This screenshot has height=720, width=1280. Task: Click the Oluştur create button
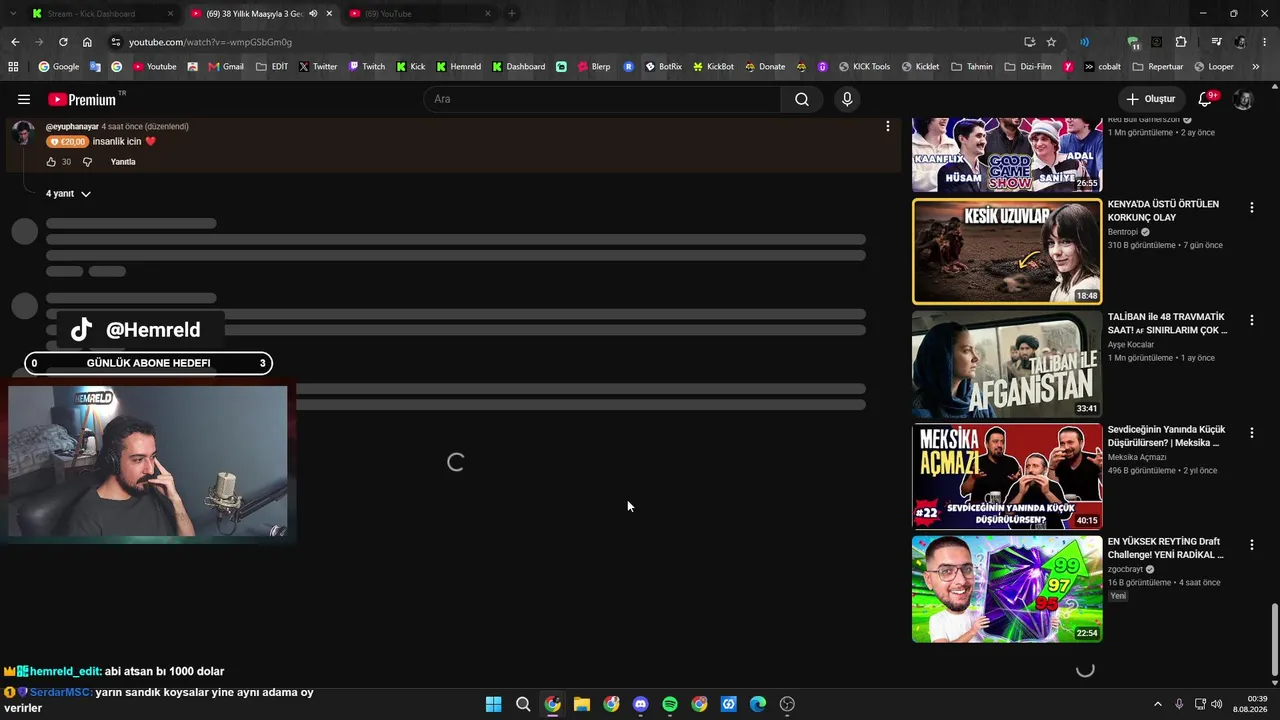click(1150, 99)
